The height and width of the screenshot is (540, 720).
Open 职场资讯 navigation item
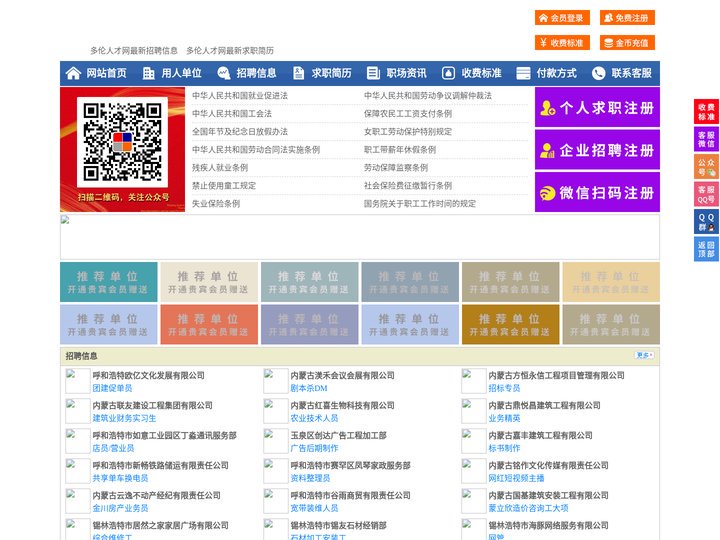406,73
